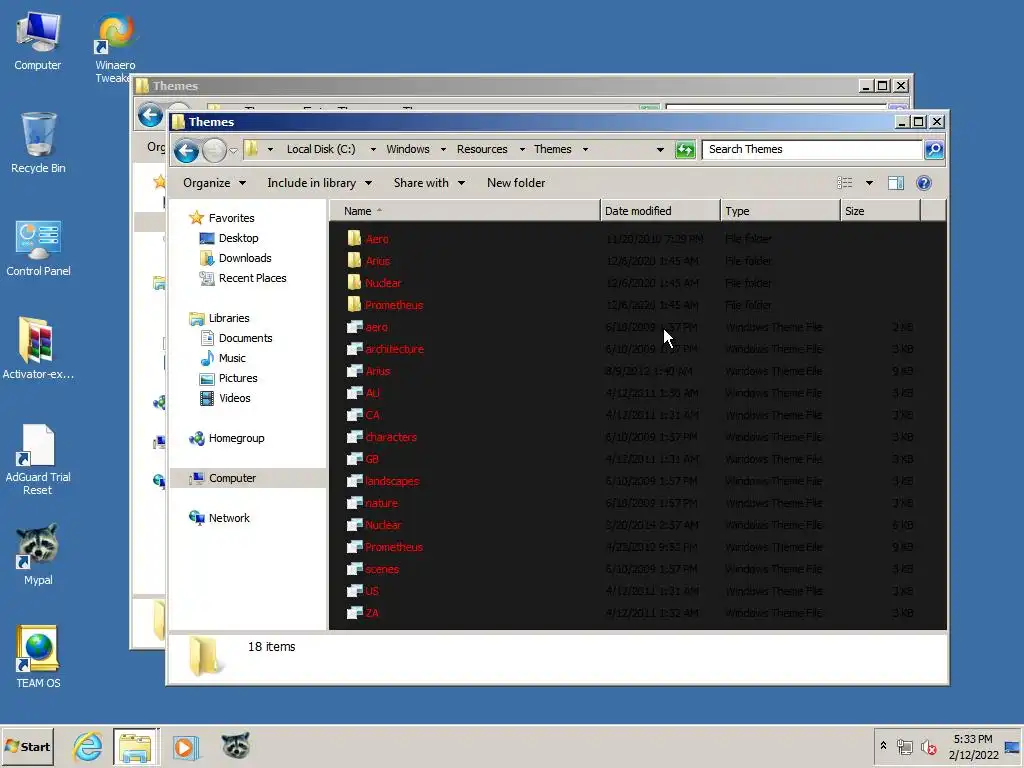
Task: Click the green Refresh button
Action: pos(685,150)
